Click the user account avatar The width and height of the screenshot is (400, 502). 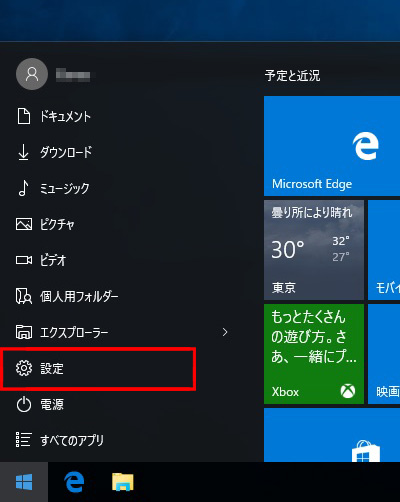32,74
